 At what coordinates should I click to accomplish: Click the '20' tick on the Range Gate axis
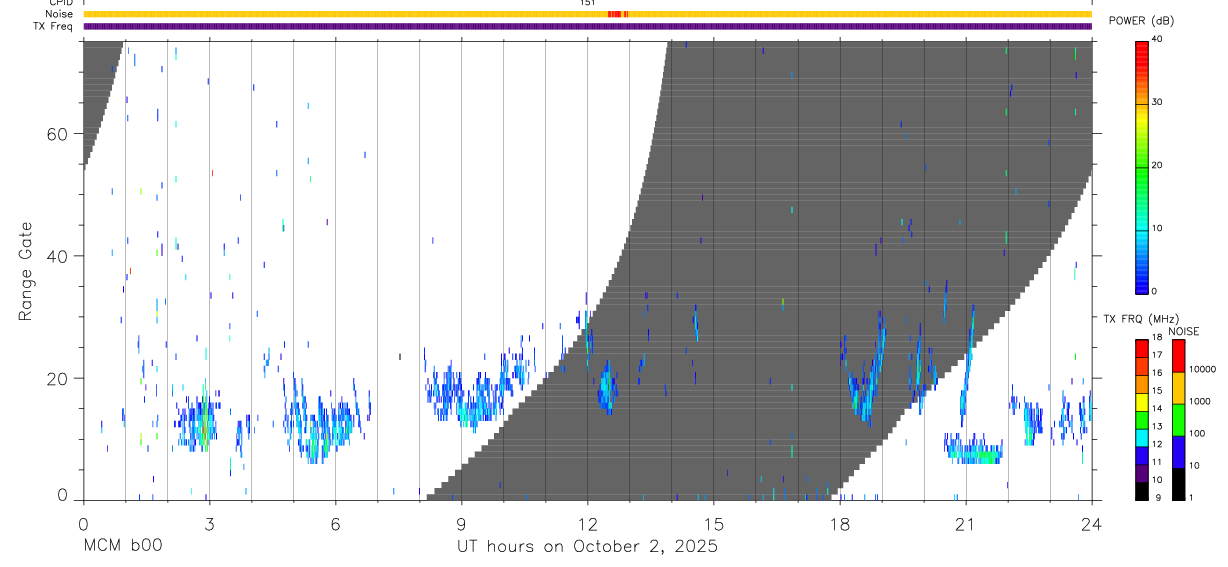pyautogui.click(x=58, y=378)
